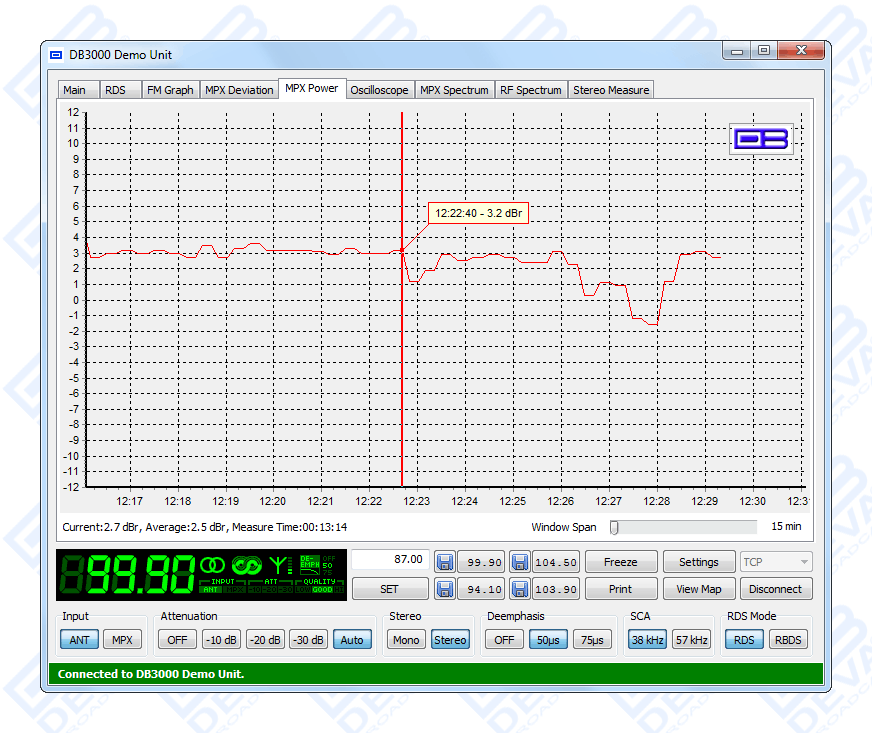This screenshot has width=872, height=733.
Task: Click the app icon in the title bar
Action: tap(56, 54)
